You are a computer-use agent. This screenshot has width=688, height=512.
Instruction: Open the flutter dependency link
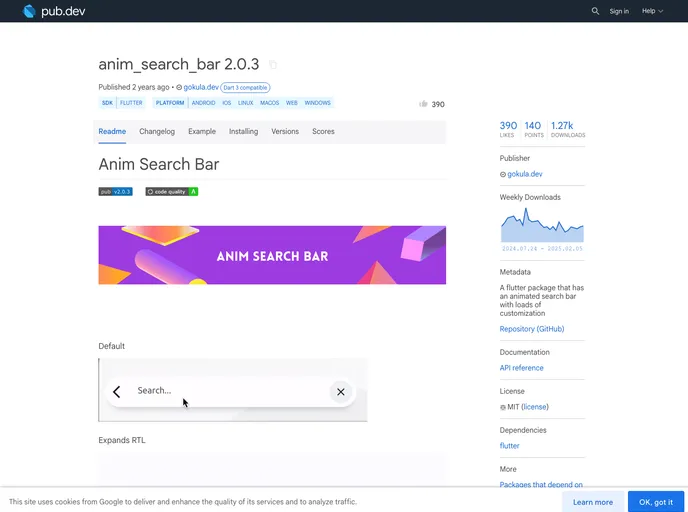coord(509,446)
